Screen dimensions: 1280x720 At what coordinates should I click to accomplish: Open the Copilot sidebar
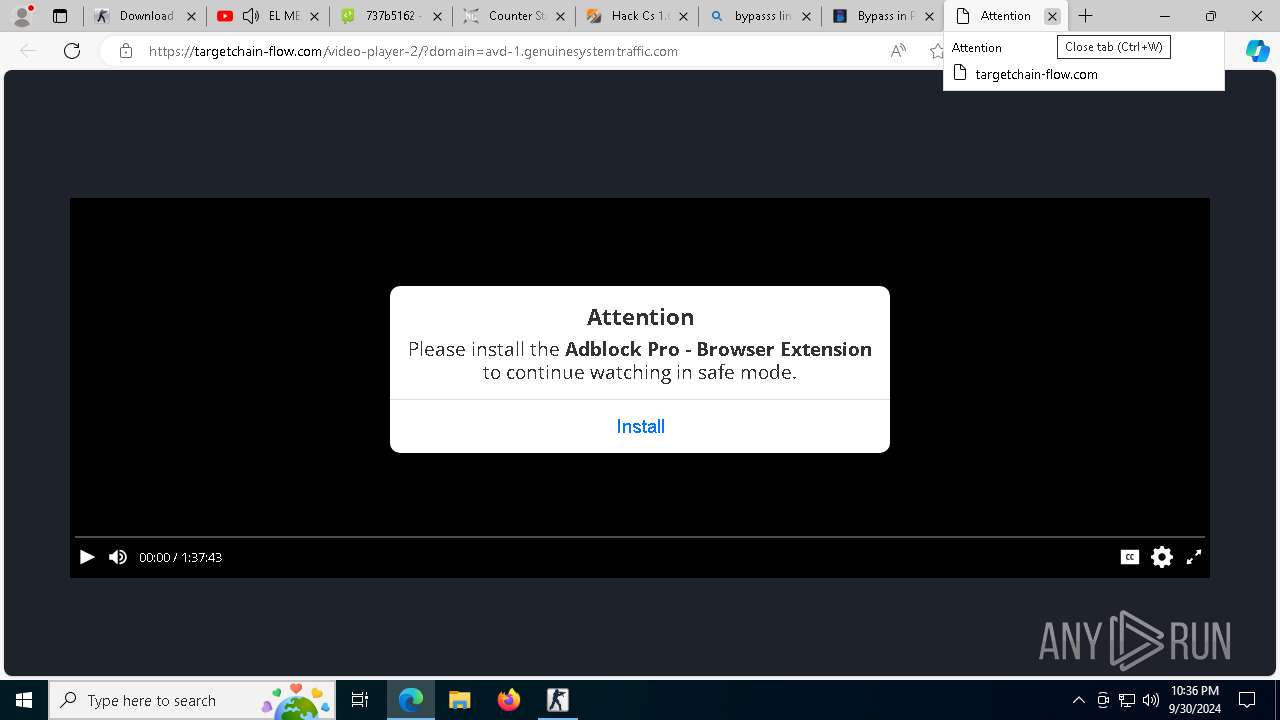[1257, 51]
